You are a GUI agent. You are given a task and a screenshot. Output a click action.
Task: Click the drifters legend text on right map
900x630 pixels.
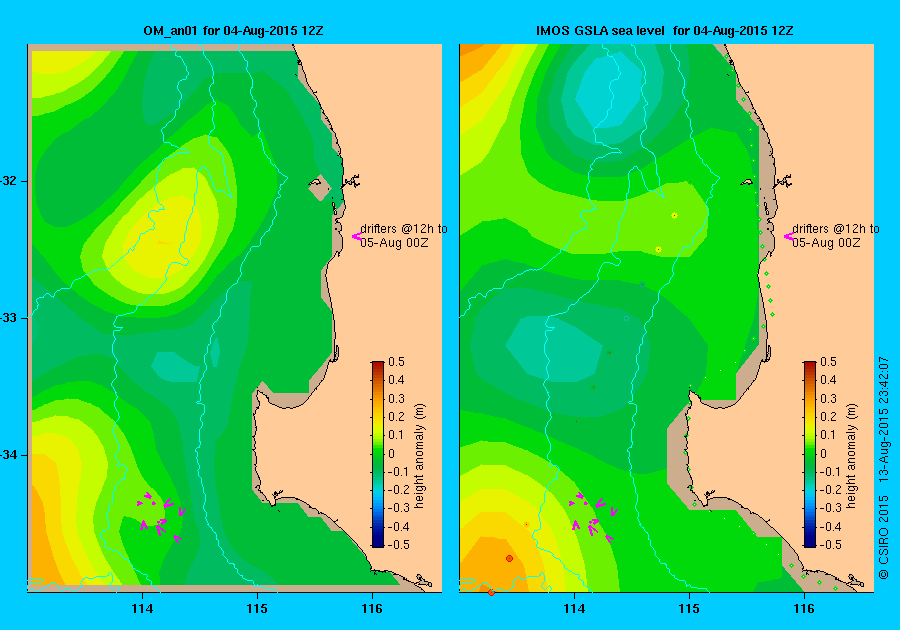point(836,235)
